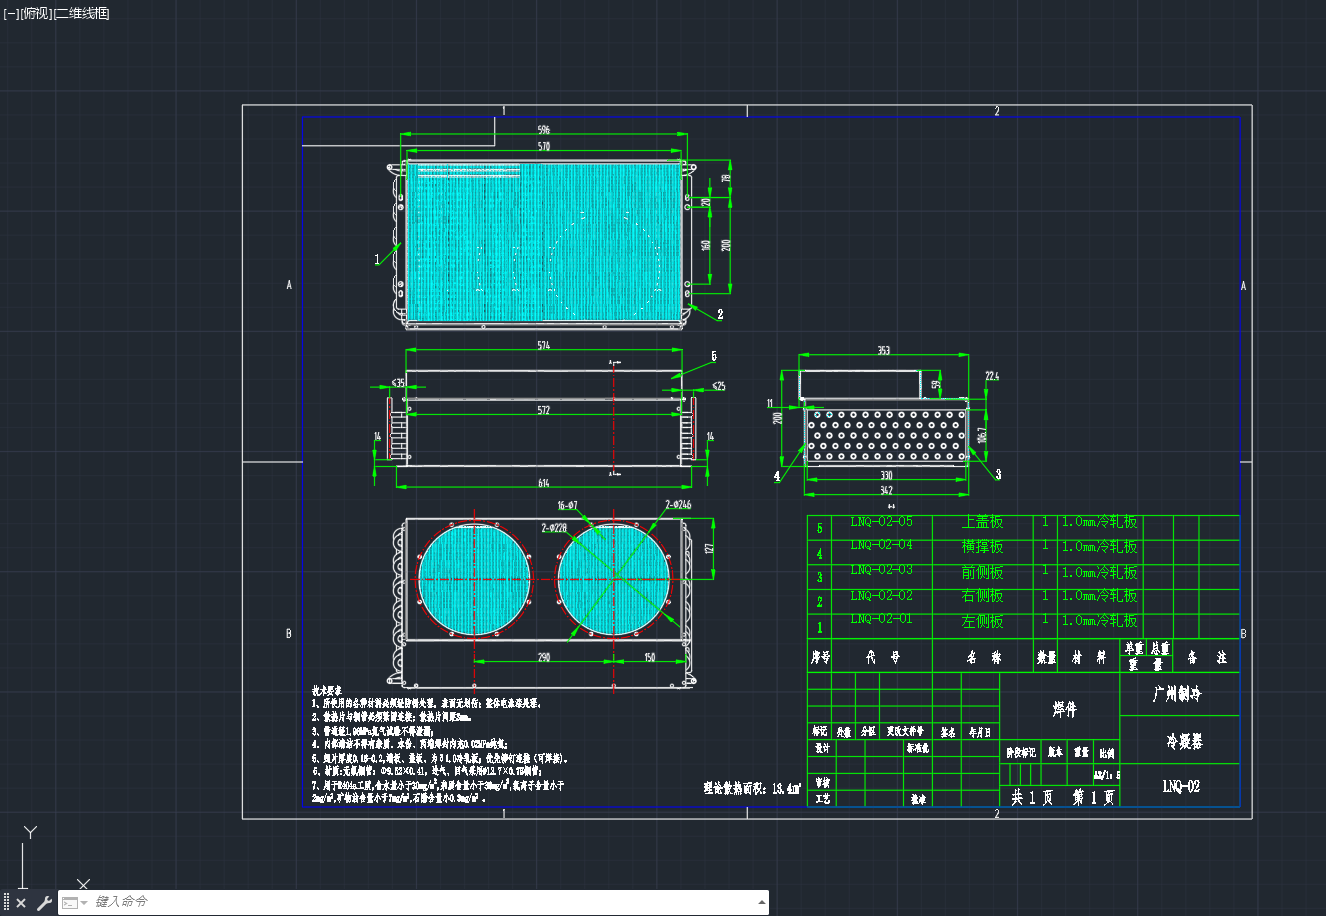Select the 342 dimension on side view
The image size is (1326, 916).
click(886, 490)
